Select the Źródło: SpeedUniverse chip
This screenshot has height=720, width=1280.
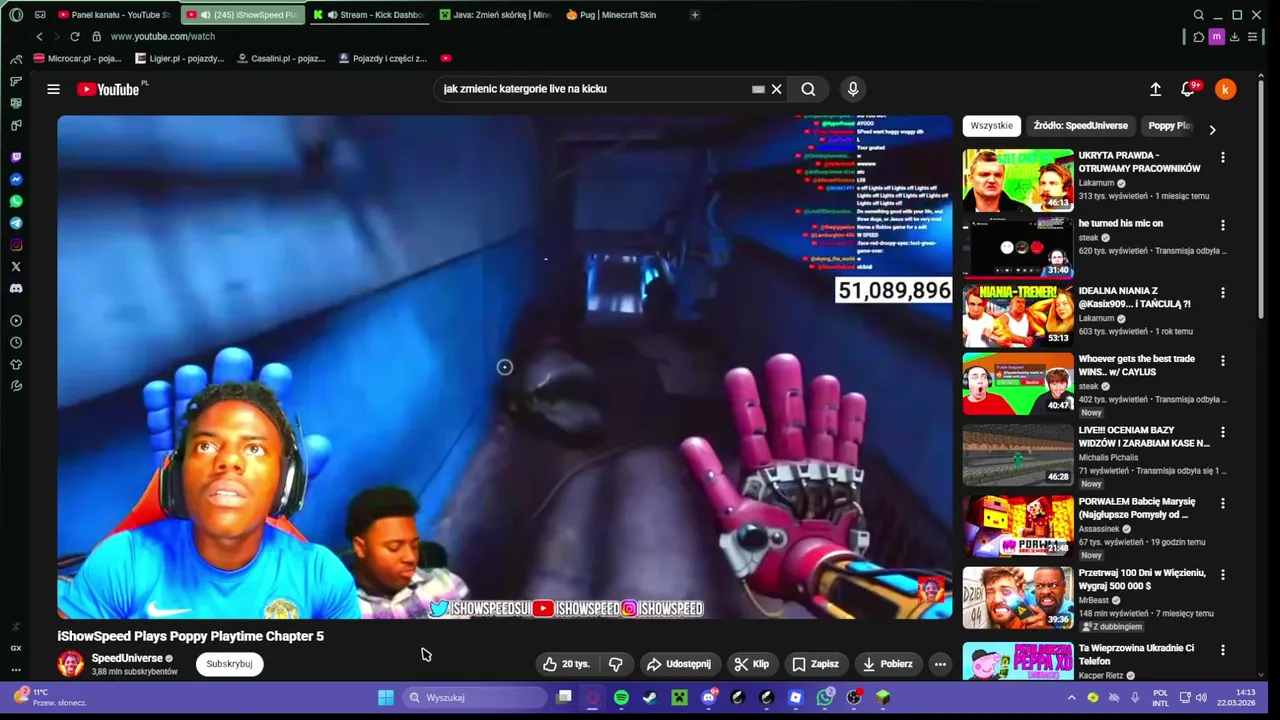[x=1080, y=126]
